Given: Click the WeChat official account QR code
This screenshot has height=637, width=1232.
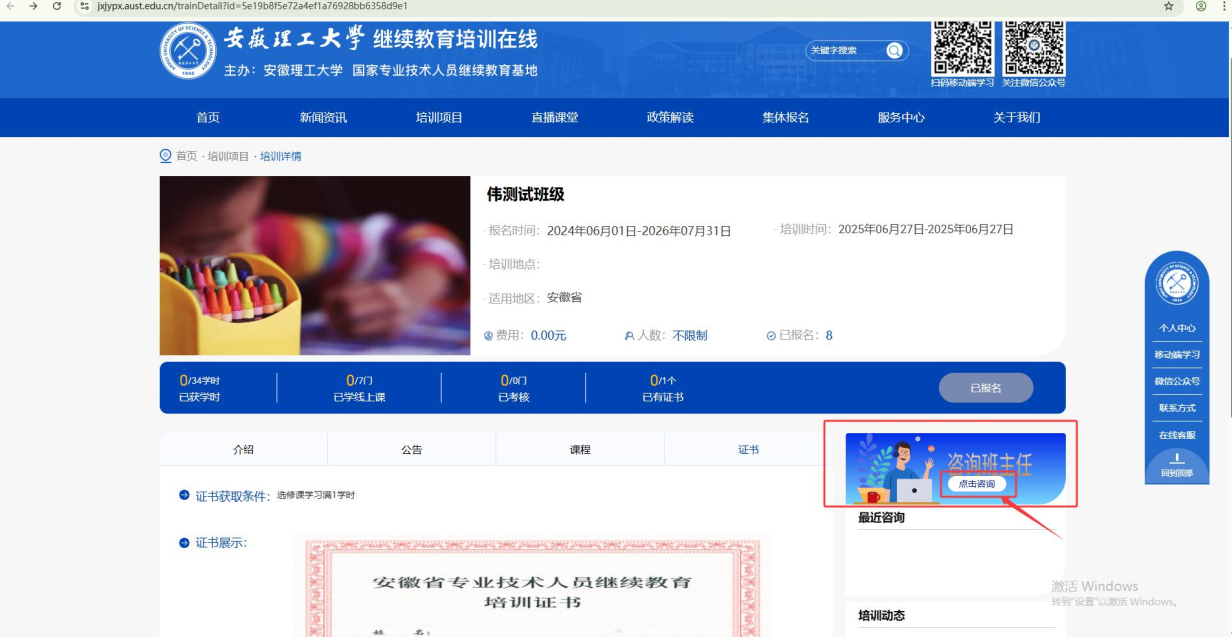Looking at the screenshot, I should point(1034,47).
